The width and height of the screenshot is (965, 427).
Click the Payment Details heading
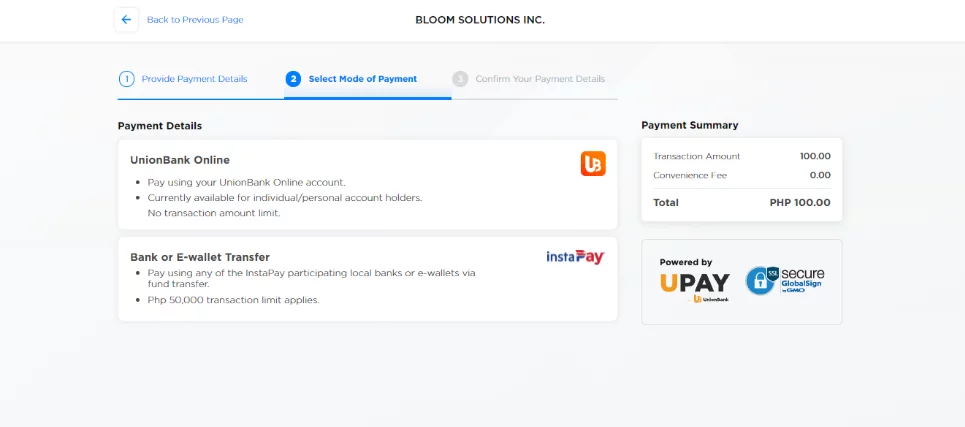(x=160, y=126)
